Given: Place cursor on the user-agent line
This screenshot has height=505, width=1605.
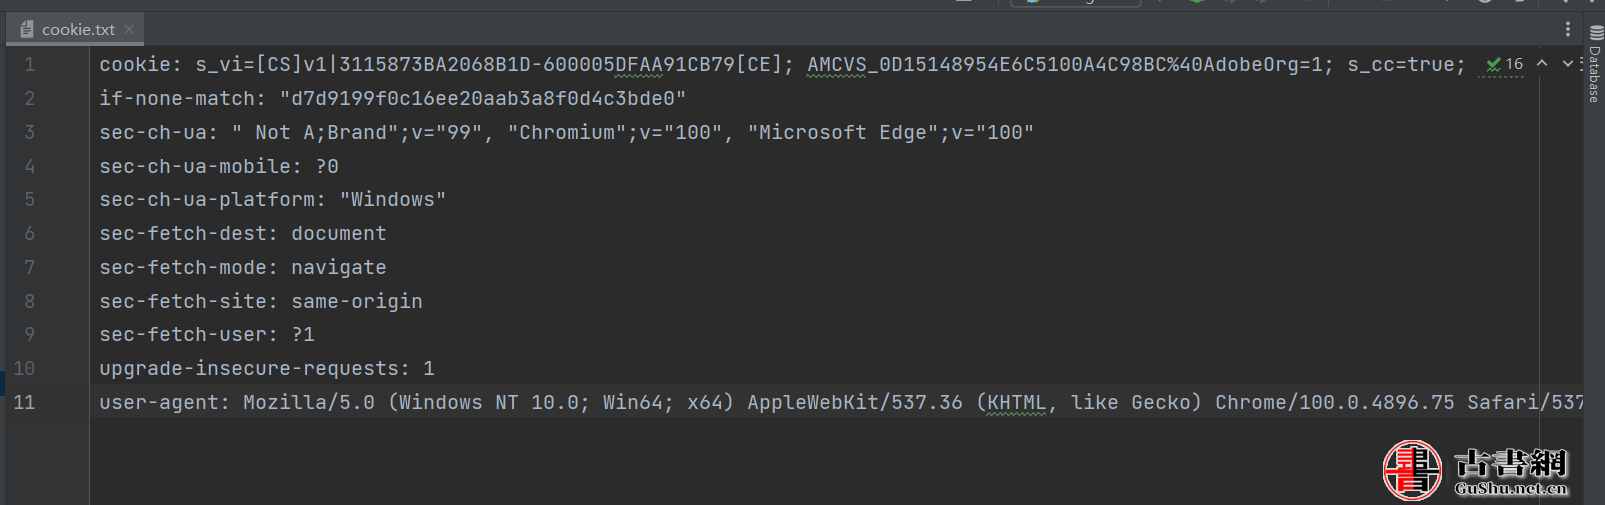Looking at the screenshot, I should pos(840,402).
